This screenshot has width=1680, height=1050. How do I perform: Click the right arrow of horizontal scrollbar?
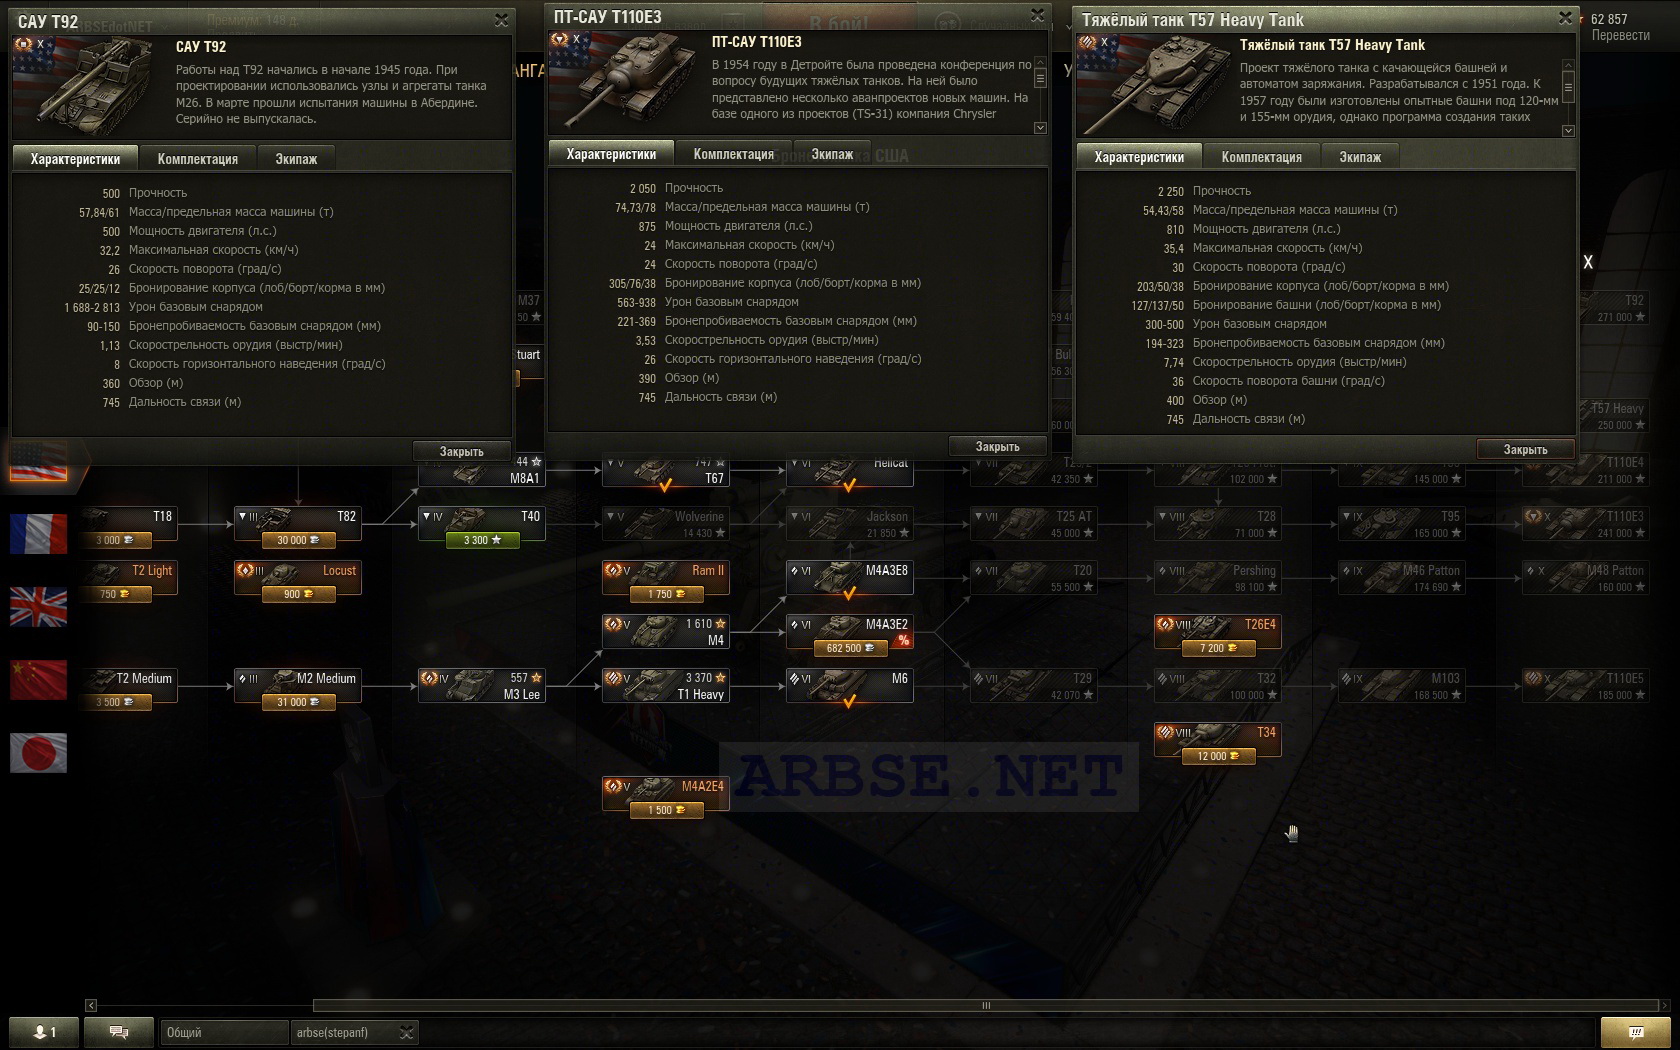point(1665,1006)
